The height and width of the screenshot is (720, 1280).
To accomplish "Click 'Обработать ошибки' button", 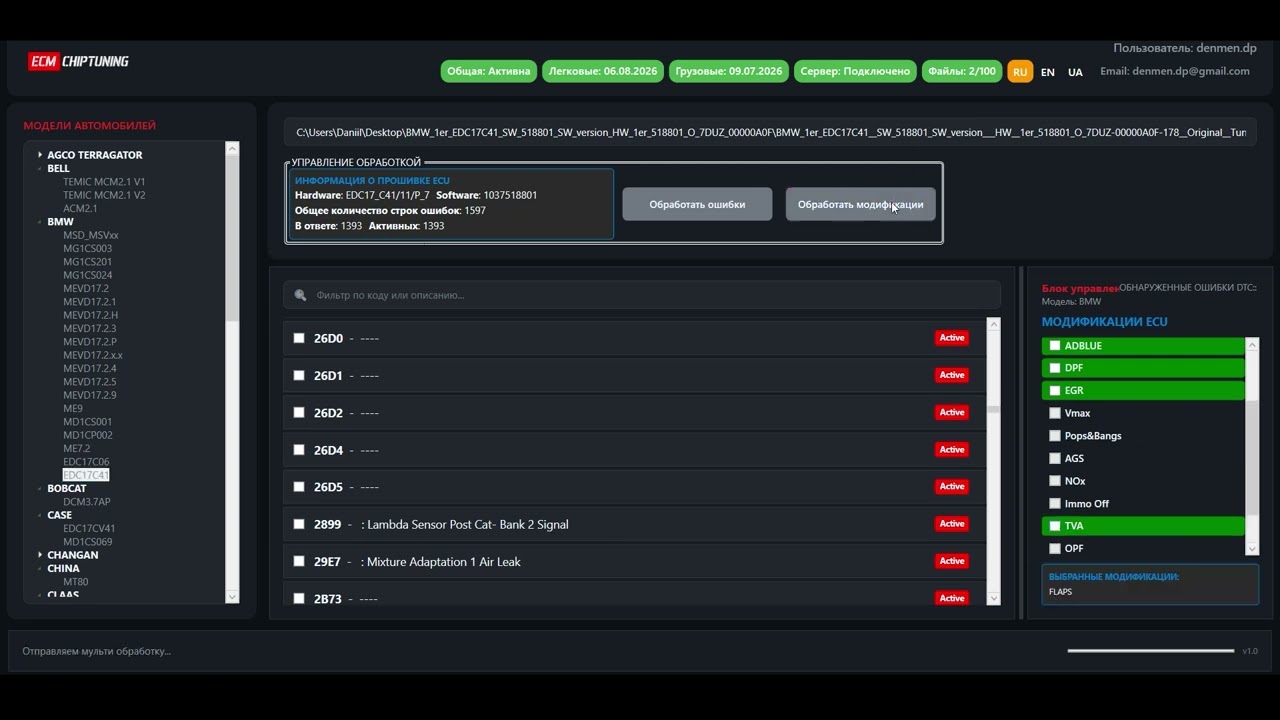I will point(697,204).
